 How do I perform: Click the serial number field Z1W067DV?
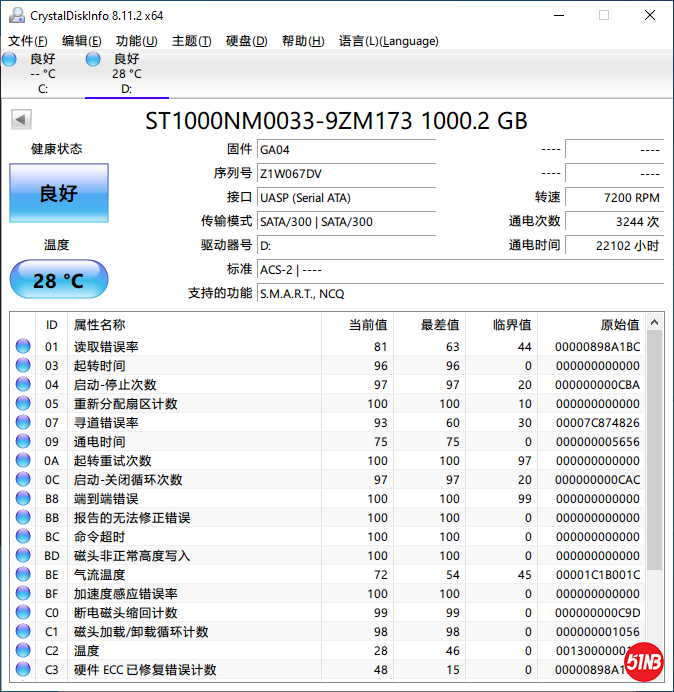tap(345, 173)
